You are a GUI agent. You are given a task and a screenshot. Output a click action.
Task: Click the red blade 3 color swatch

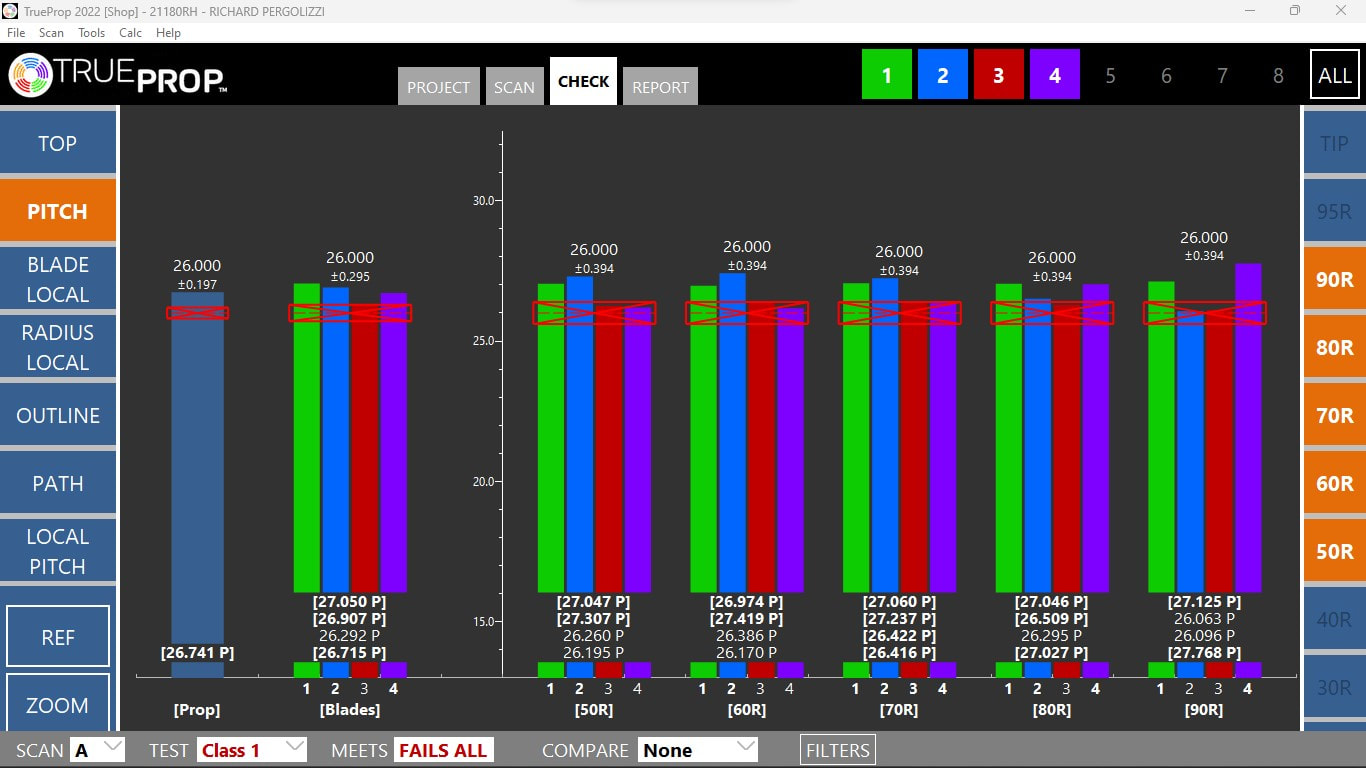[x=998, y=75]
